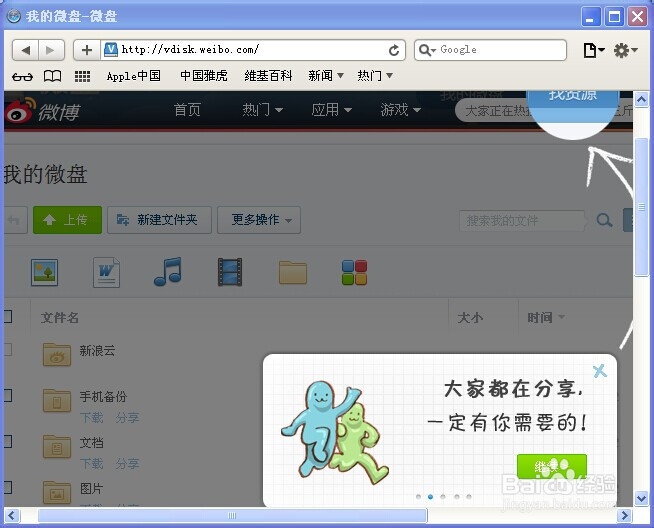Image resolution: width=654 pixels, height=528 pixels.
Task: Open the 中国雅虎 bookmark
Action: coord(204,76)
